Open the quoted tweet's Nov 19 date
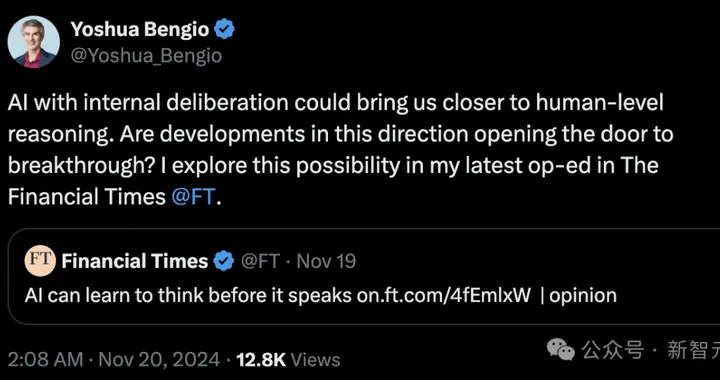The width and height of the screenshot is (720, 380). tap(326, 261)
